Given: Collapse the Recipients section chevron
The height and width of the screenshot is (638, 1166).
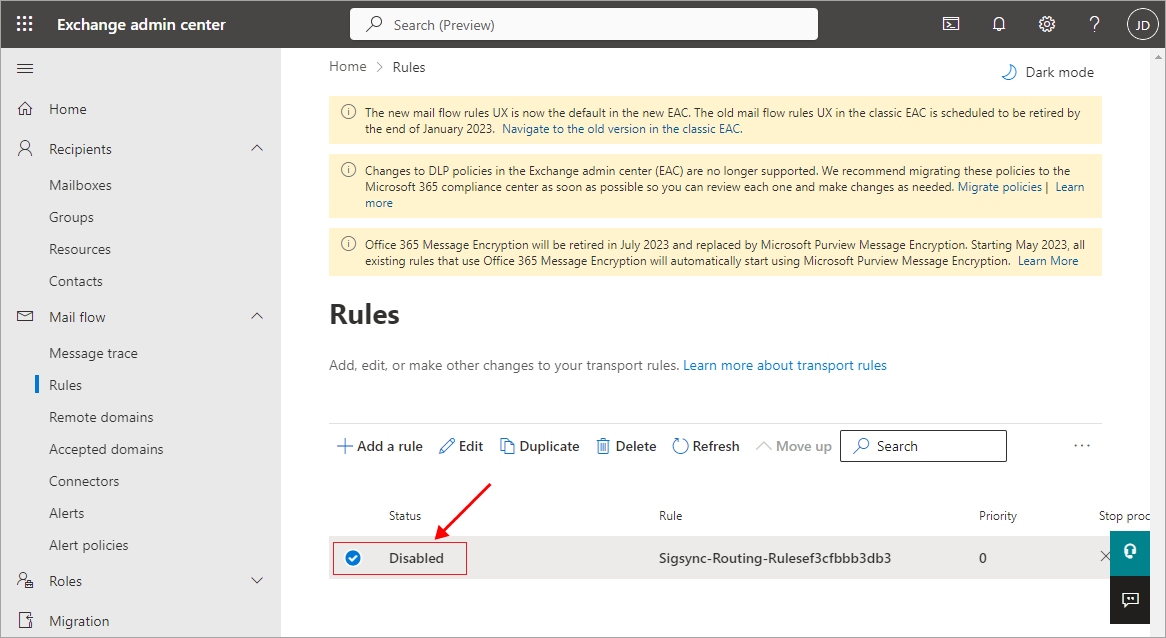Looking at the screenshot, I should (257, 148).
